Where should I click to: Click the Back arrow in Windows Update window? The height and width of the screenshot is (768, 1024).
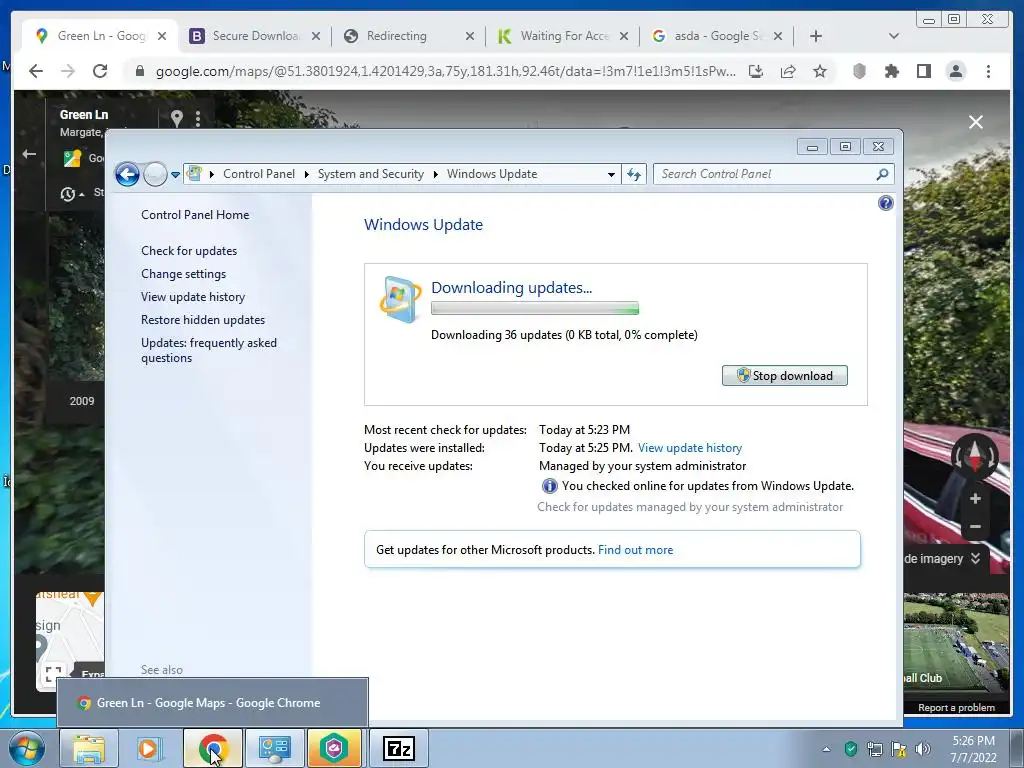127,174
